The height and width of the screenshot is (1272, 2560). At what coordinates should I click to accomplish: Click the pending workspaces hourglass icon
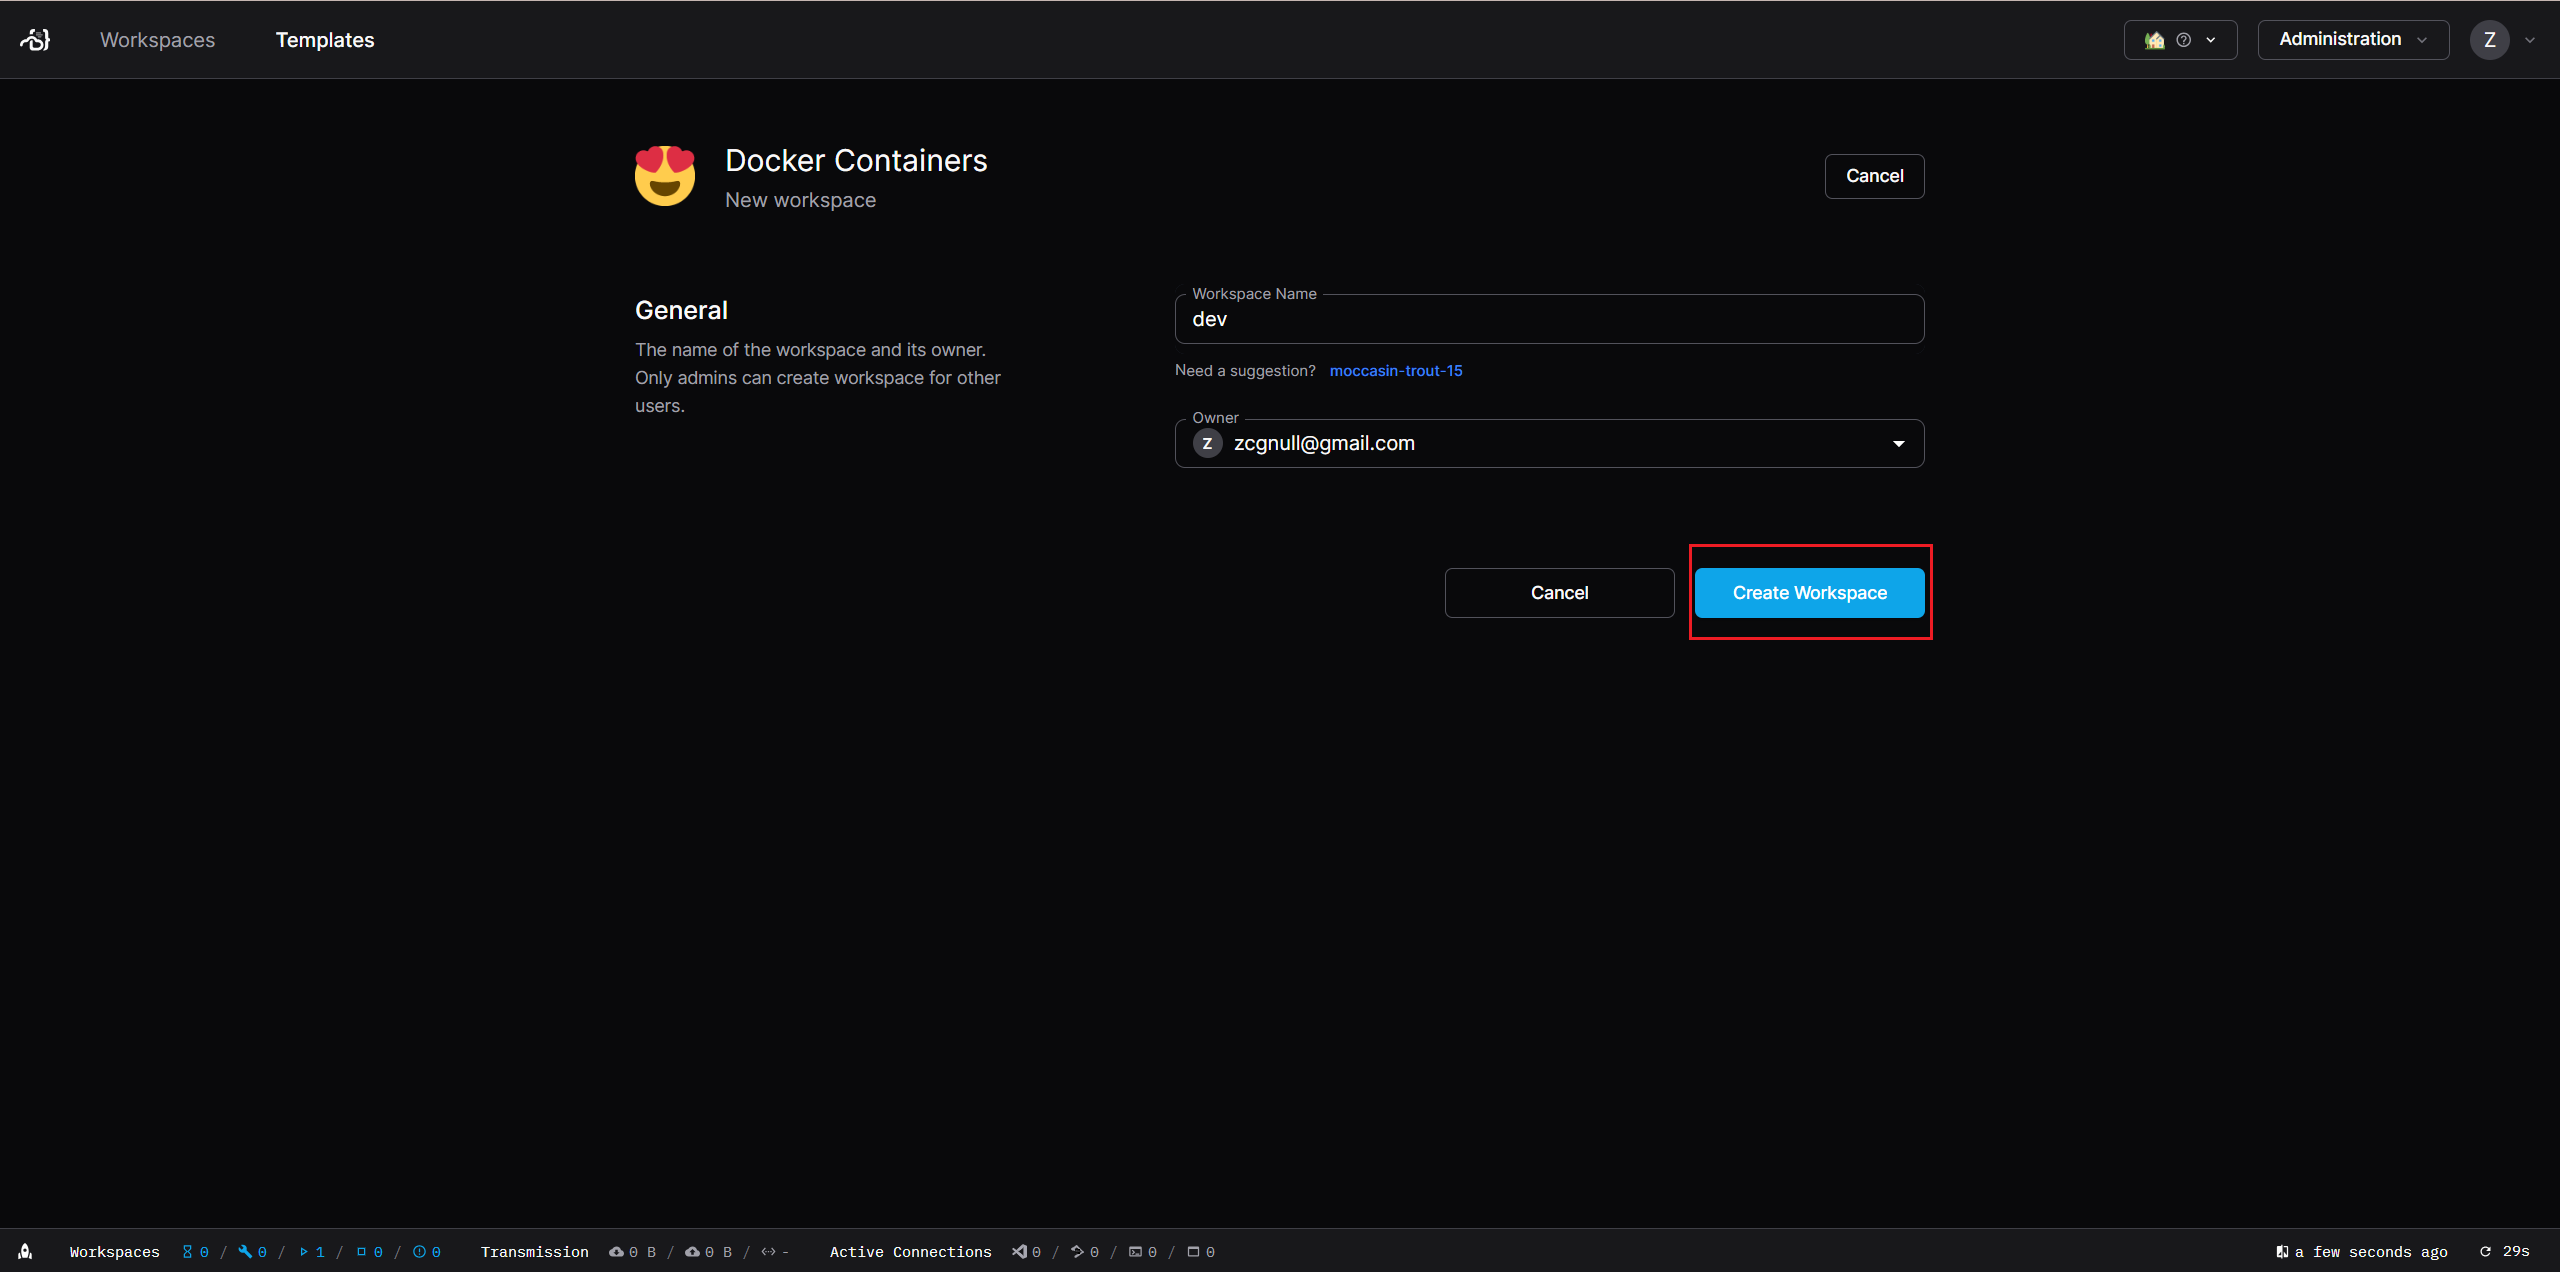(187, 1251)
